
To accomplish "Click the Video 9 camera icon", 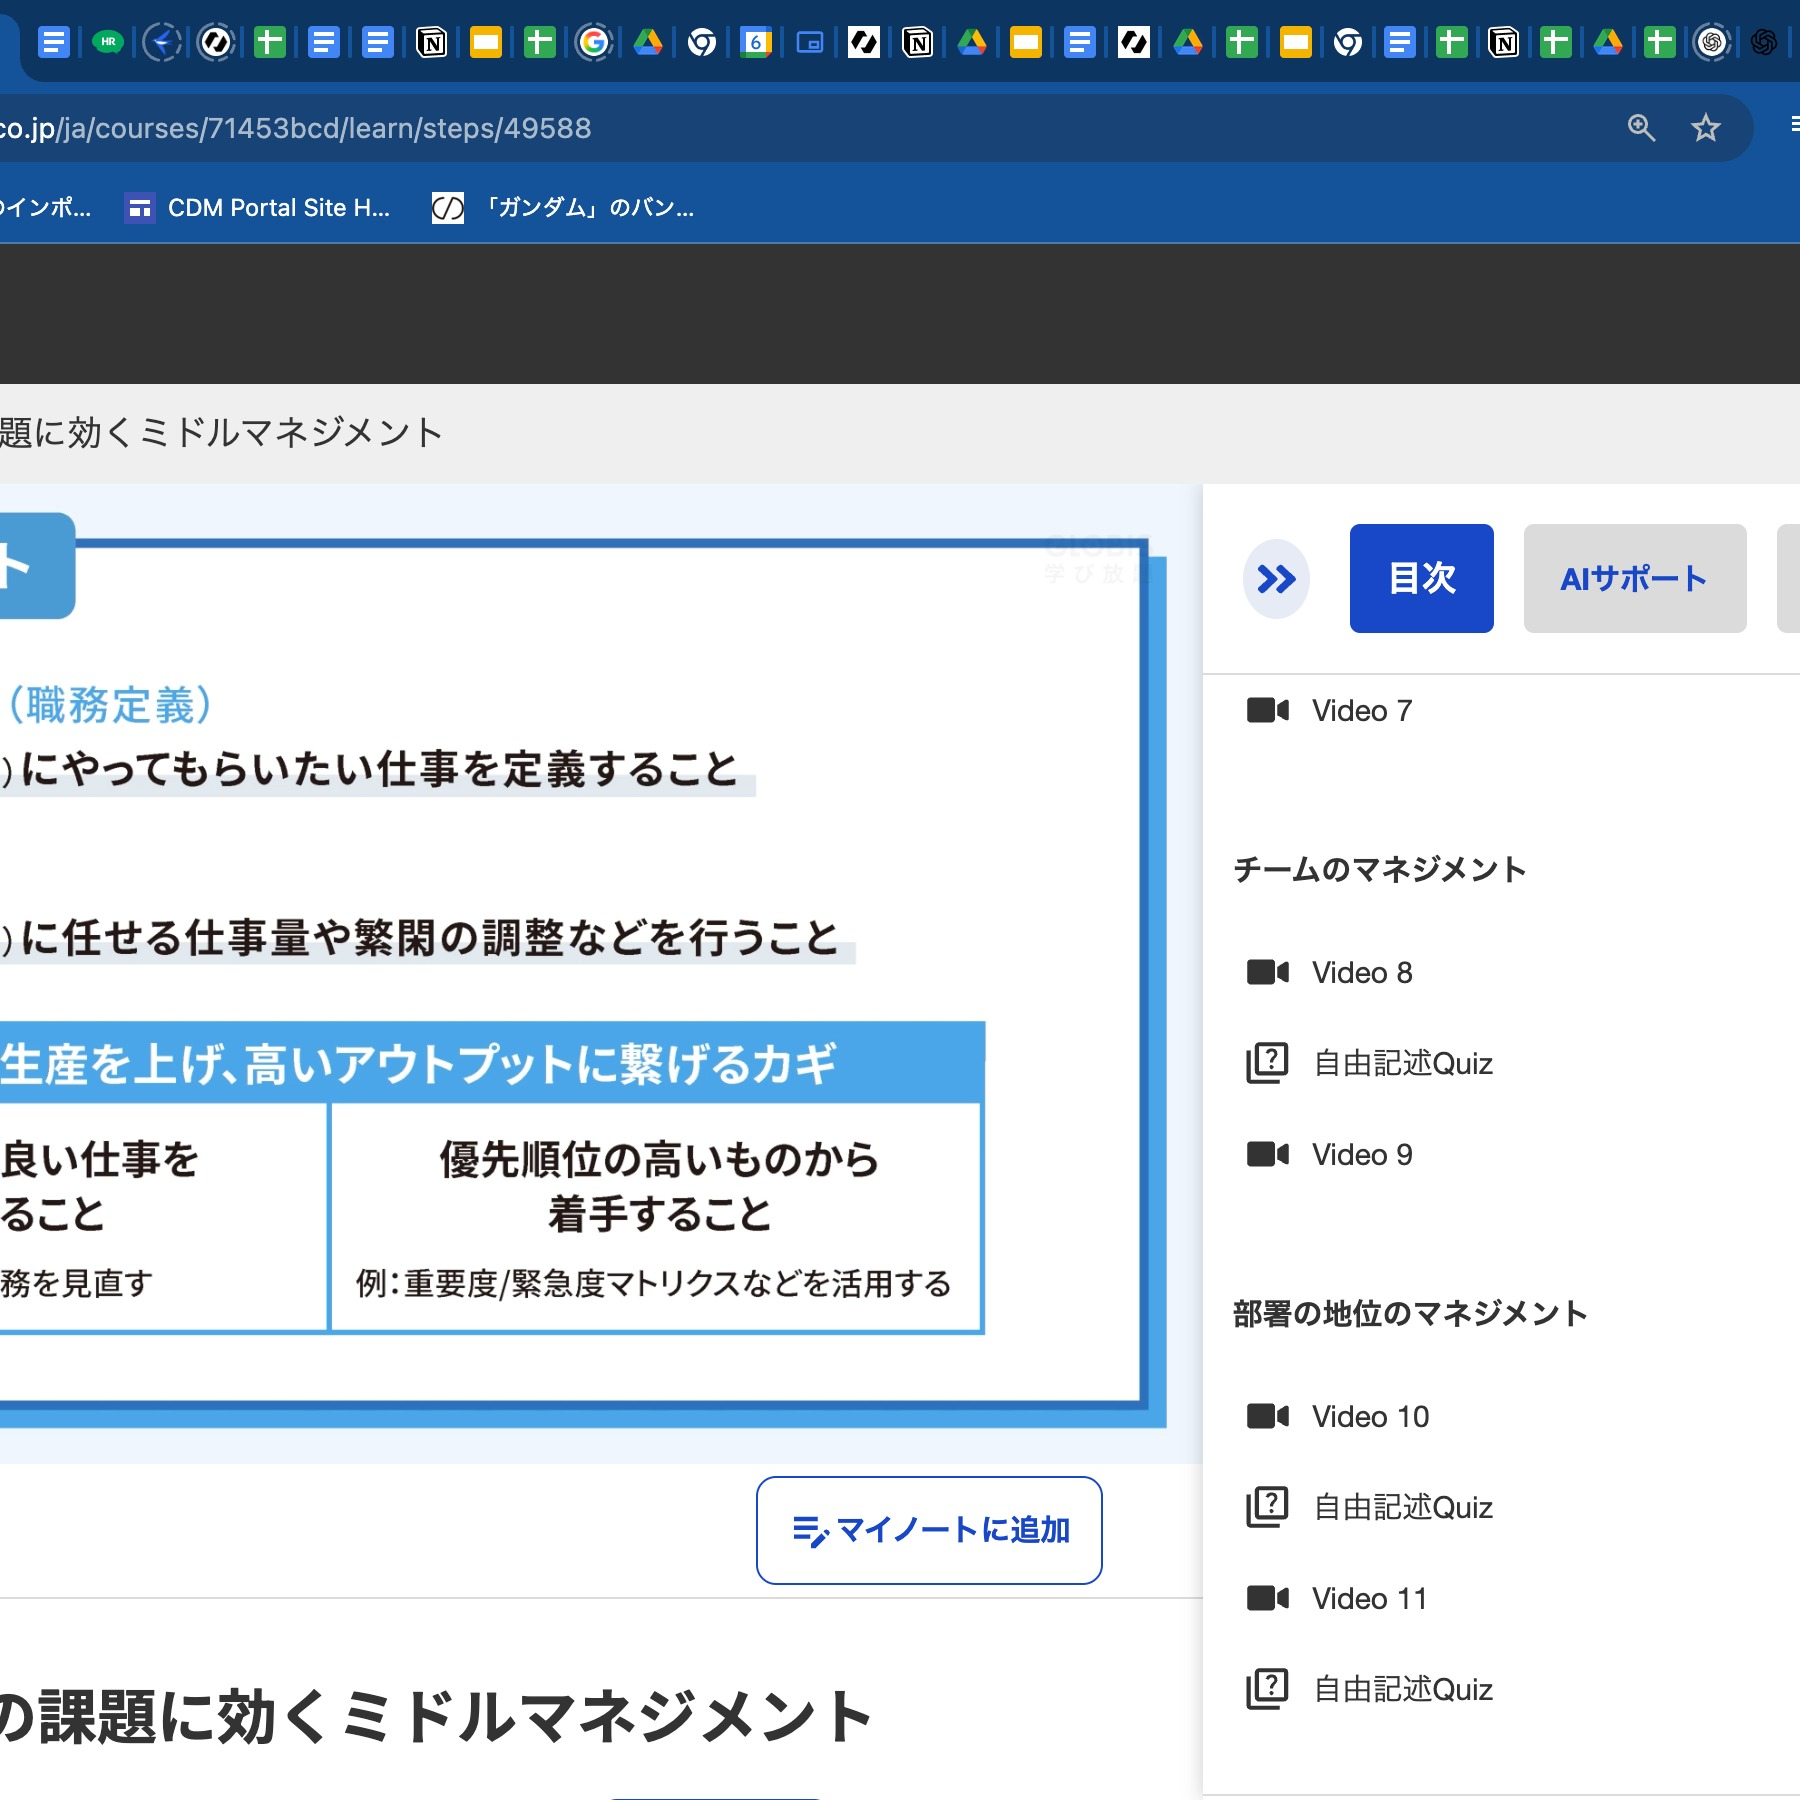I will [x=1267, y=1154].
